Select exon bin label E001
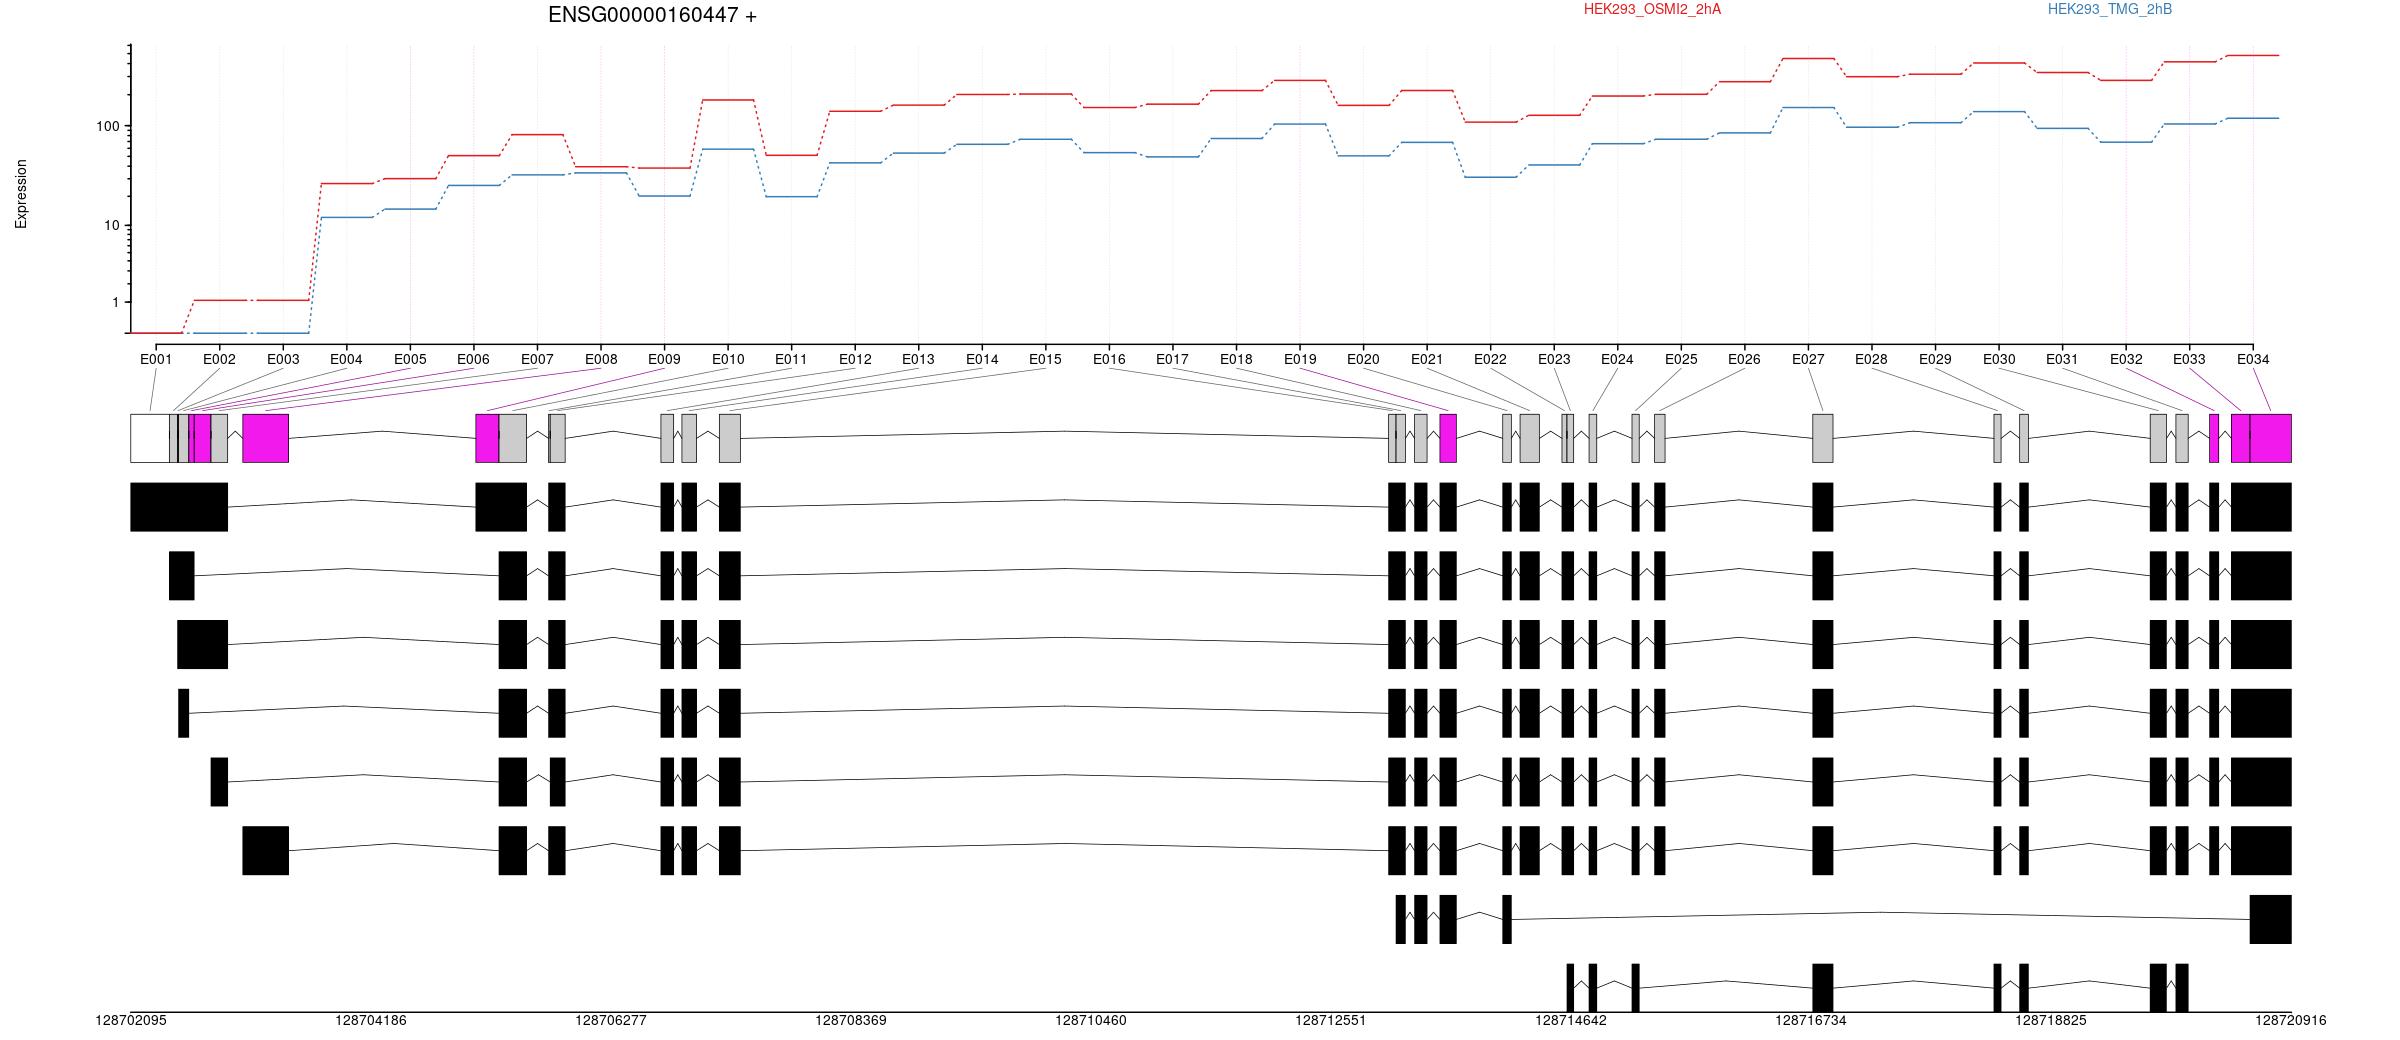 (x=156, y=359)
